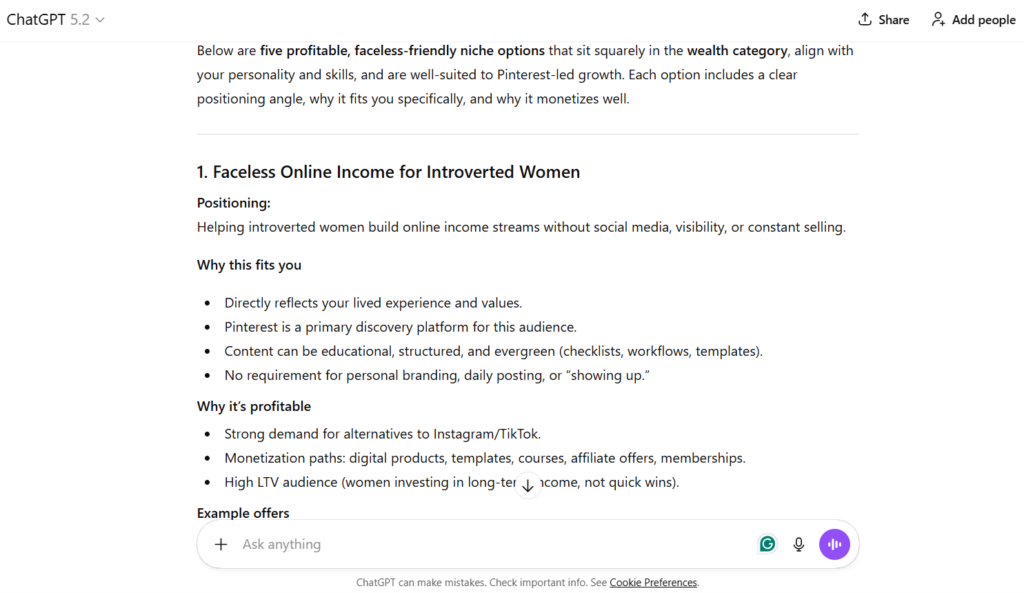The image size is (1024, 593).
Task: Click the Faceless Online Income for Introverted Women heading
Action: [x=388, y=172]
